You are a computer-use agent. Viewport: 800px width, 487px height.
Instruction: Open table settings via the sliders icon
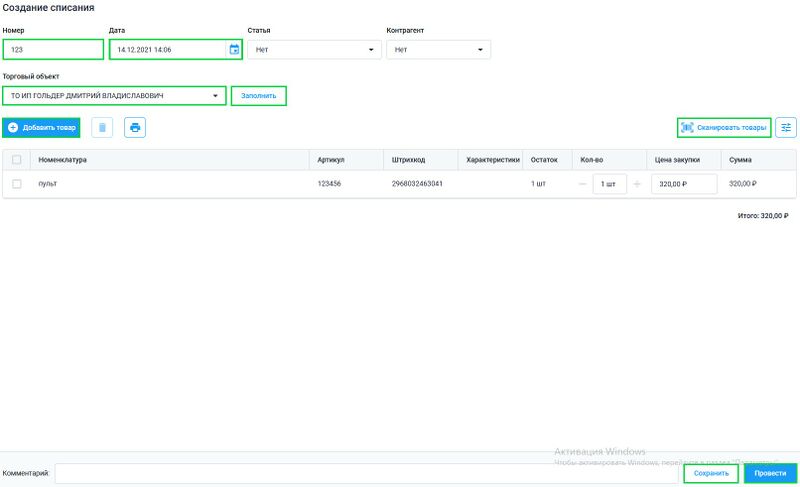pos(786,127)
